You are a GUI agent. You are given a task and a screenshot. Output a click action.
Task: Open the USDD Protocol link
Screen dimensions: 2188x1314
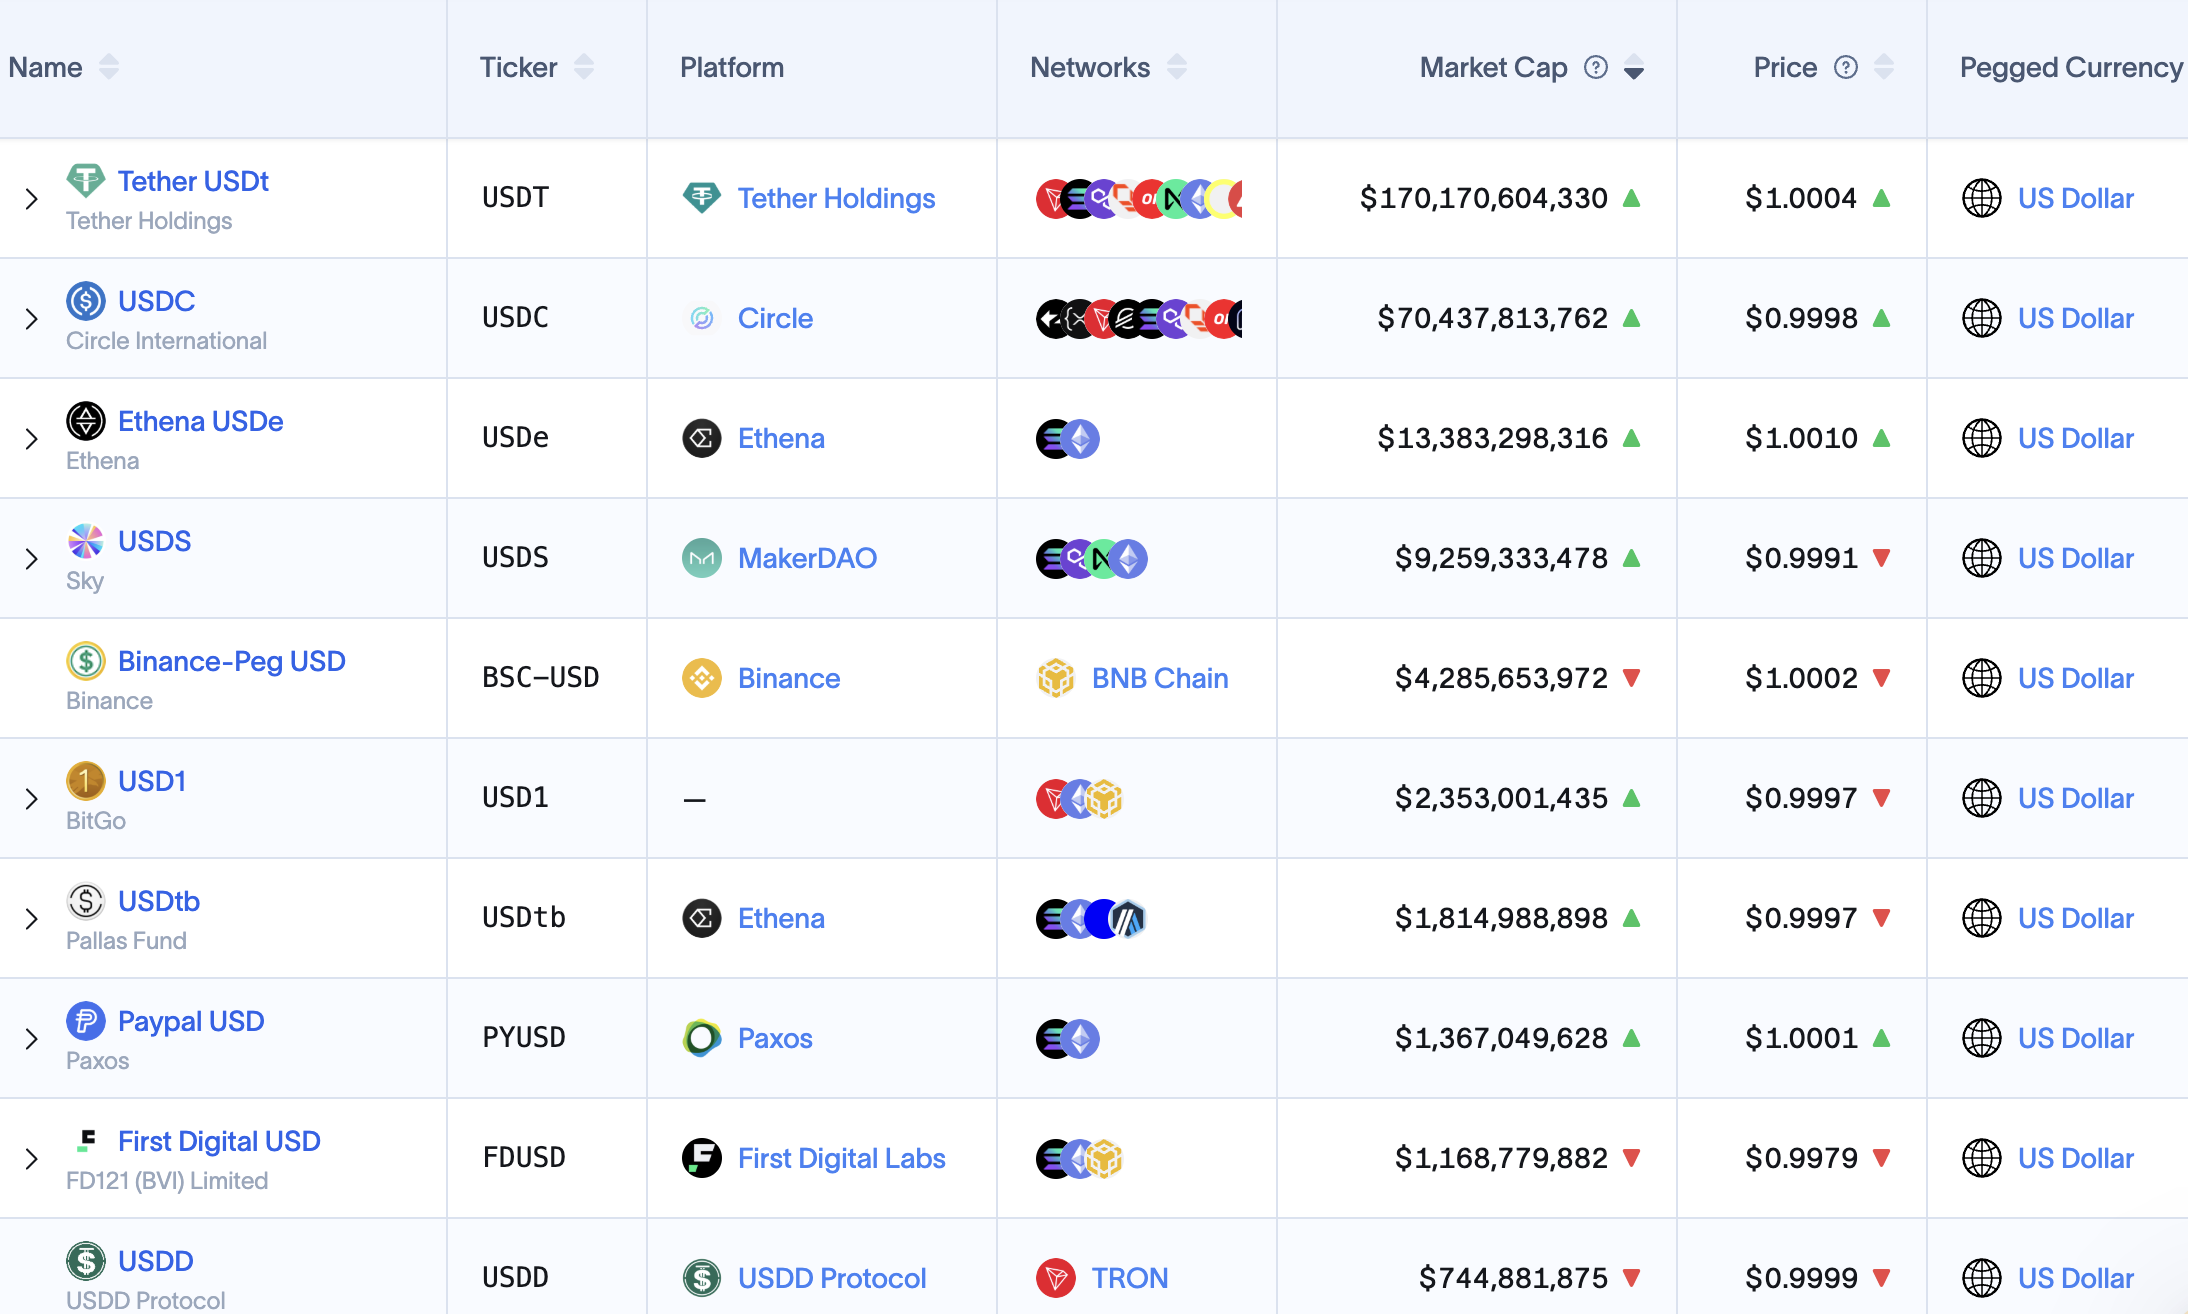click(x=831, y=1277)
